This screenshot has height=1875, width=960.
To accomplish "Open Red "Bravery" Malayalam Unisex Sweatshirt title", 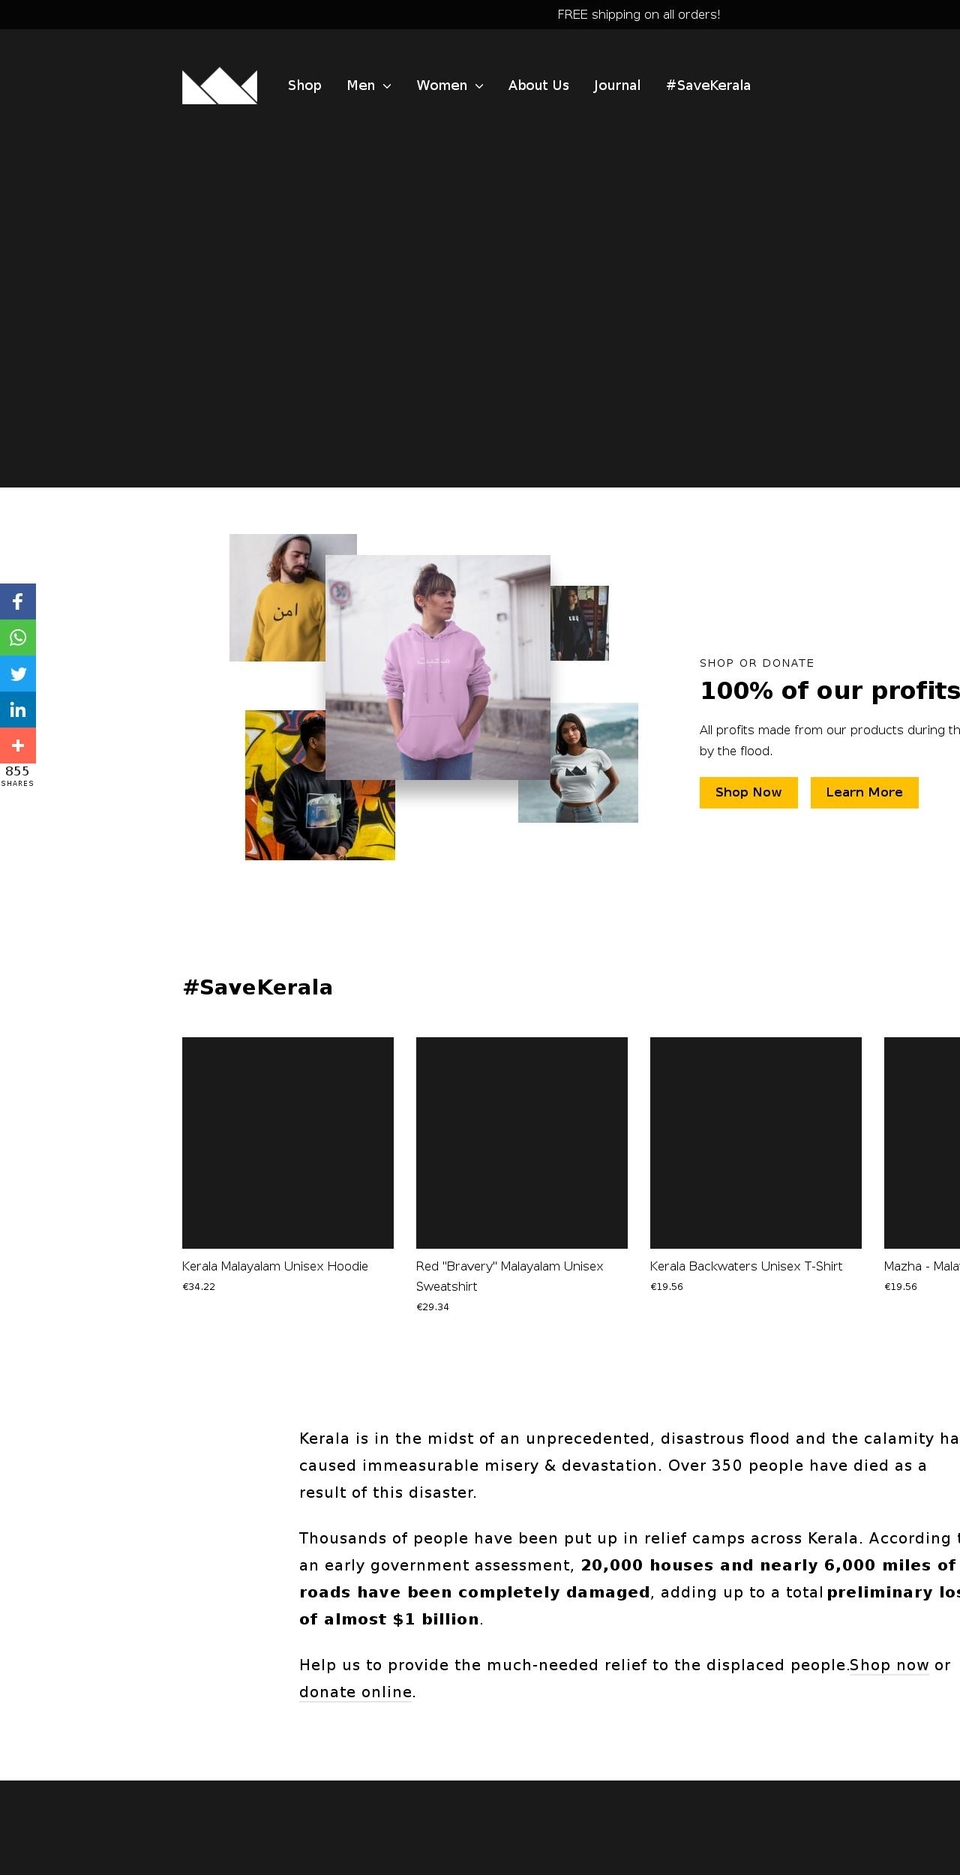I will [x=510, y=1276].
